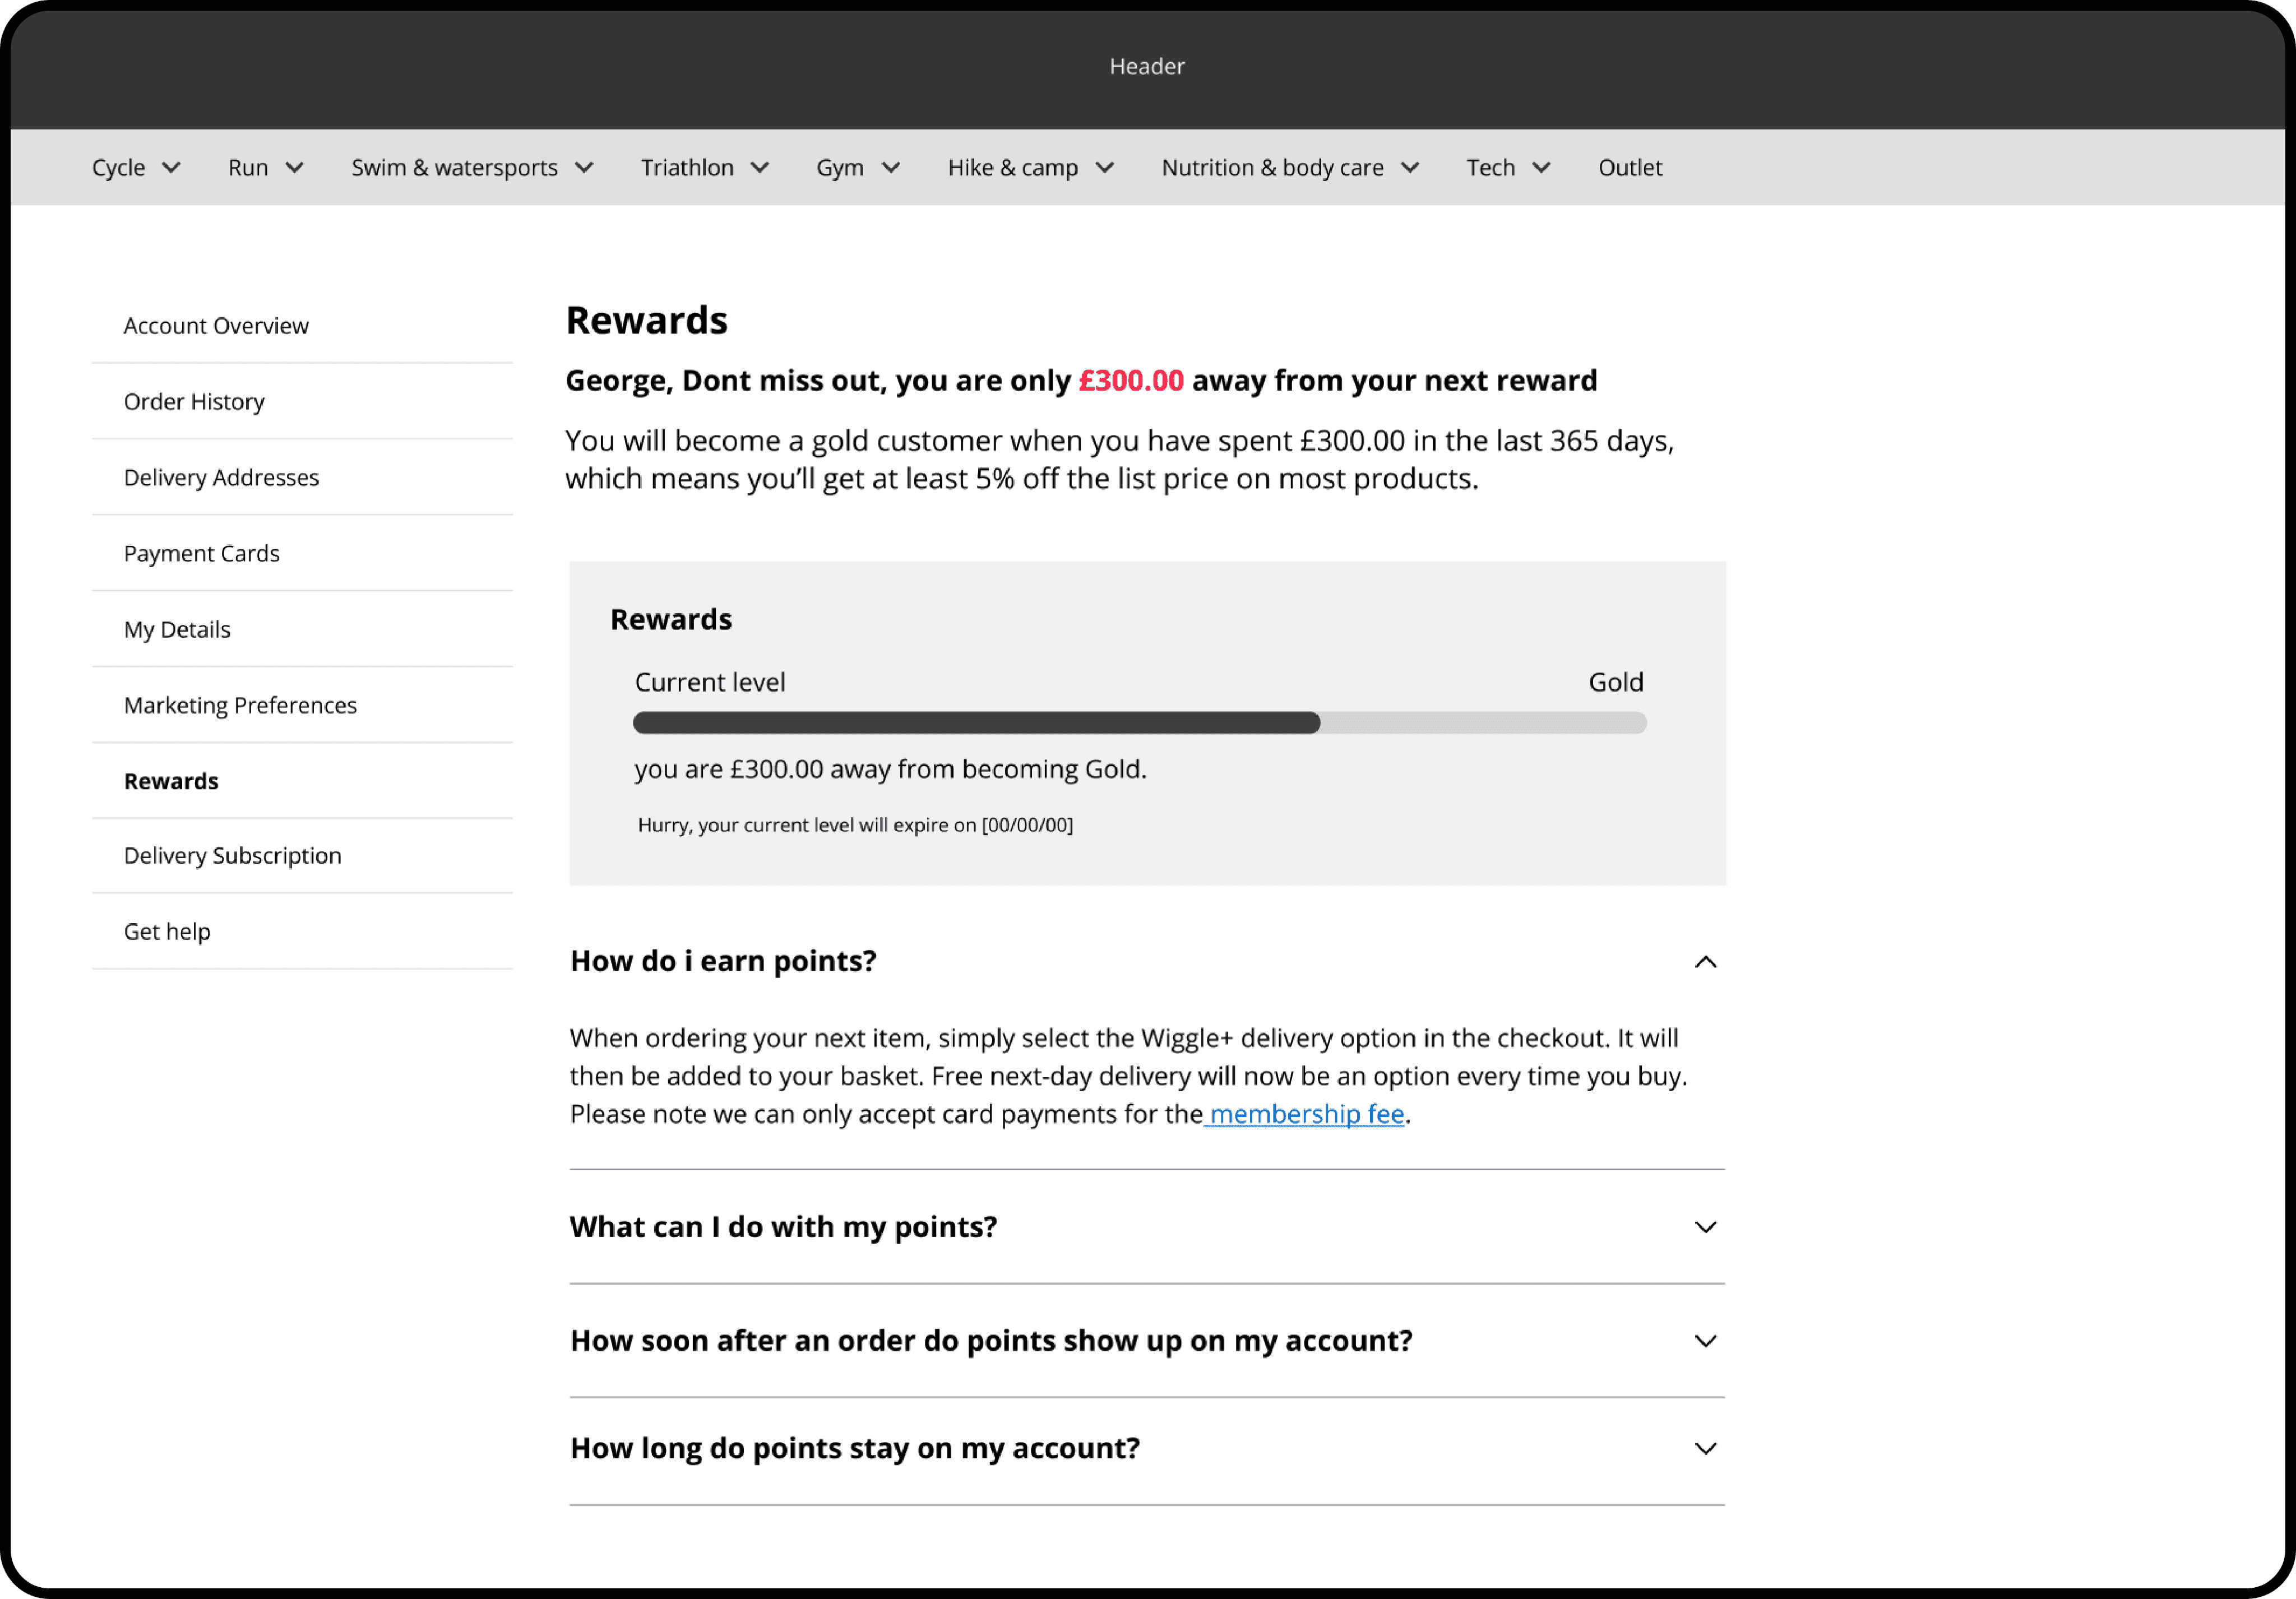Collapse the 'How do i earn points?' section
Image resolution: width=2296 pixels, height=1599 pixels.
coord(1705,962)
